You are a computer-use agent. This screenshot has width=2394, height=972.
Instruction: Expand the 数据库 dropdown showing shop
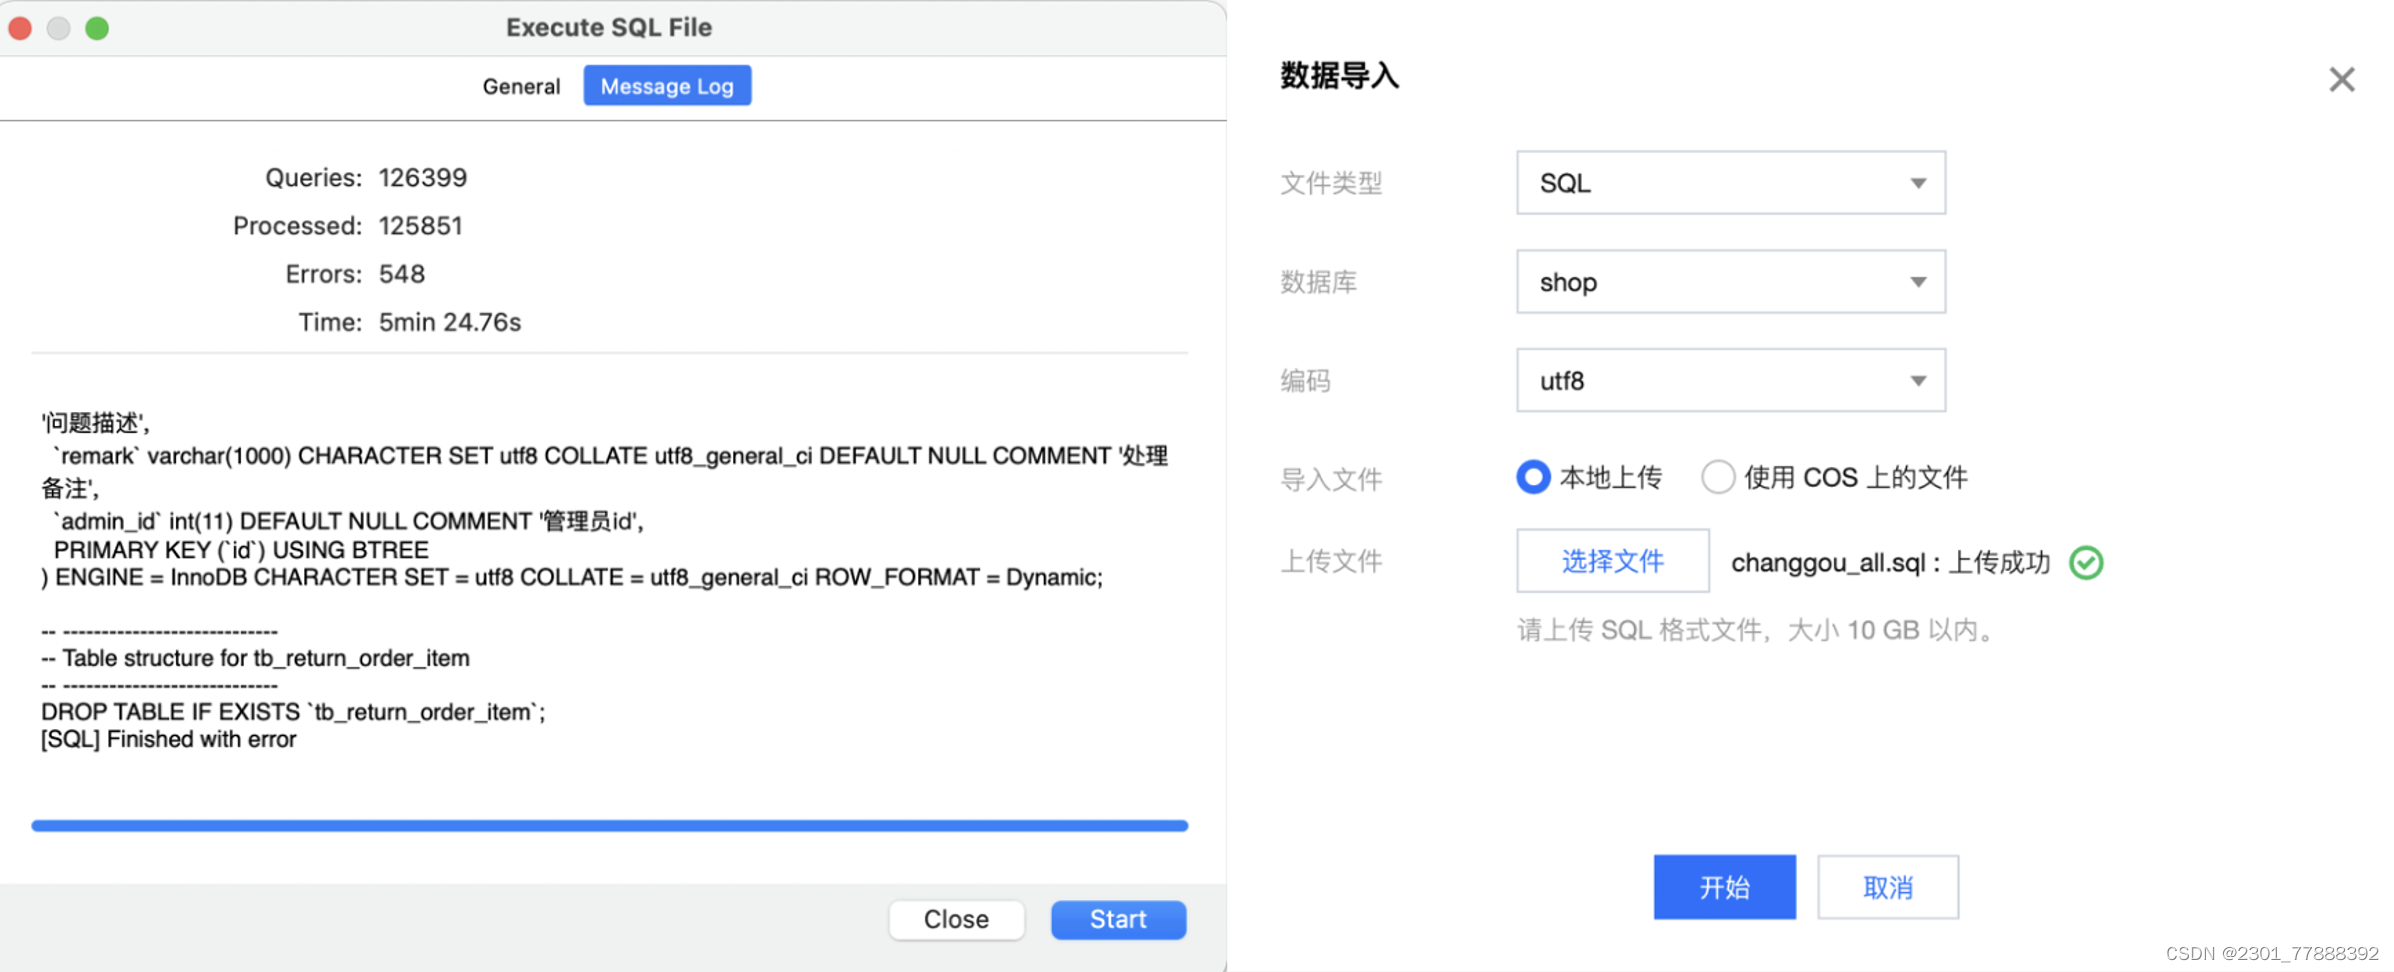click(x=1731, y=282)
